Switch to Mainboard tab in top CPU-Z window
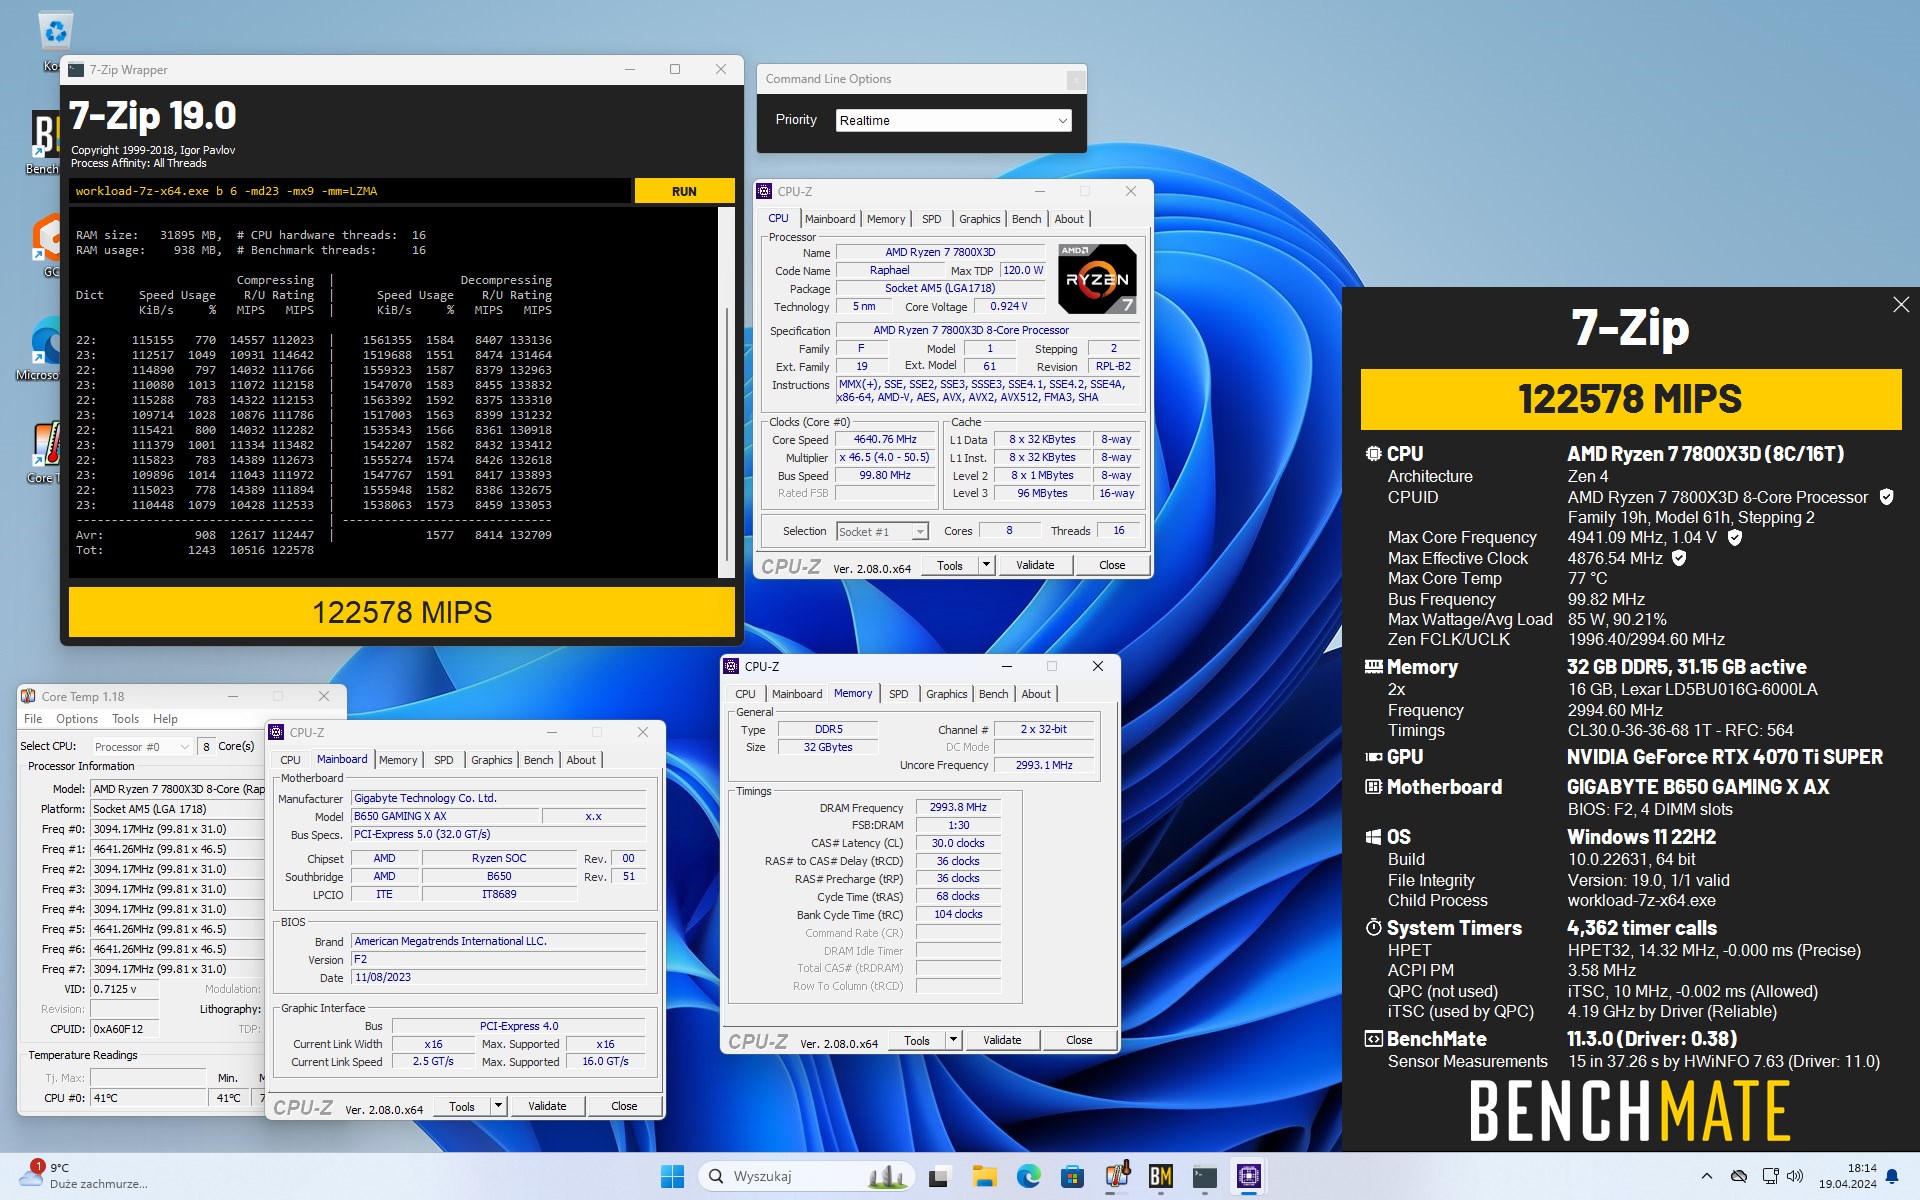 830,219
